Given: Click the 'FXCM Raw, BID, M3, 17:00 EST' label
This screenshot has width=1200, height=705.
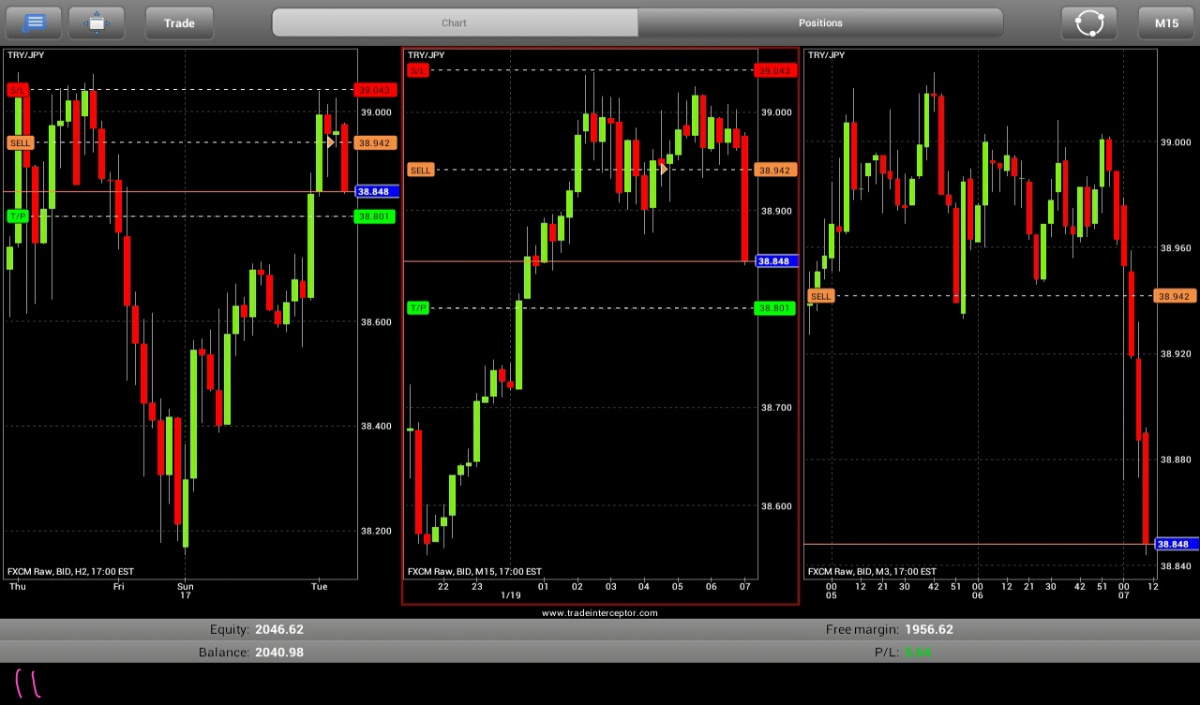Looking at the screenshot, I should pos(872,572).
